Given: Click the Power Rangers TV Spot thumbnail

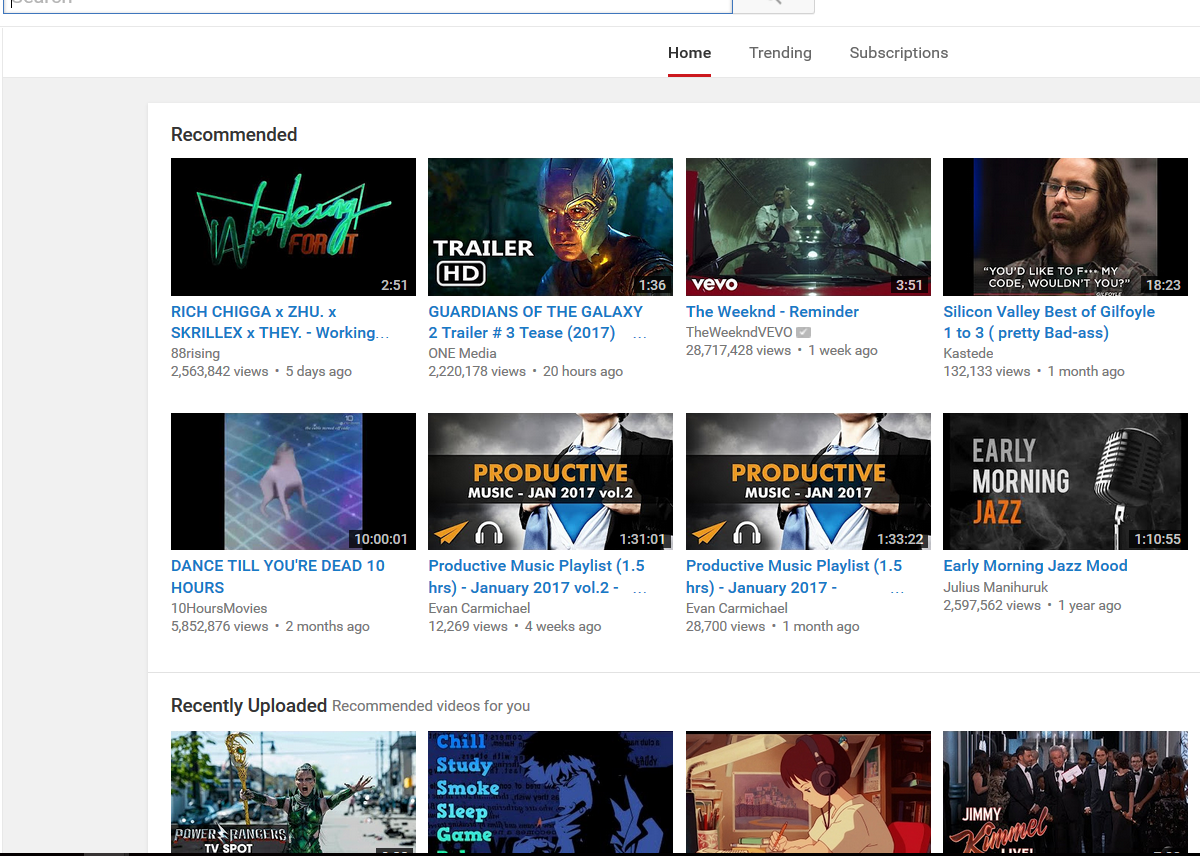Looking at the screenshot, I should 293,792.
